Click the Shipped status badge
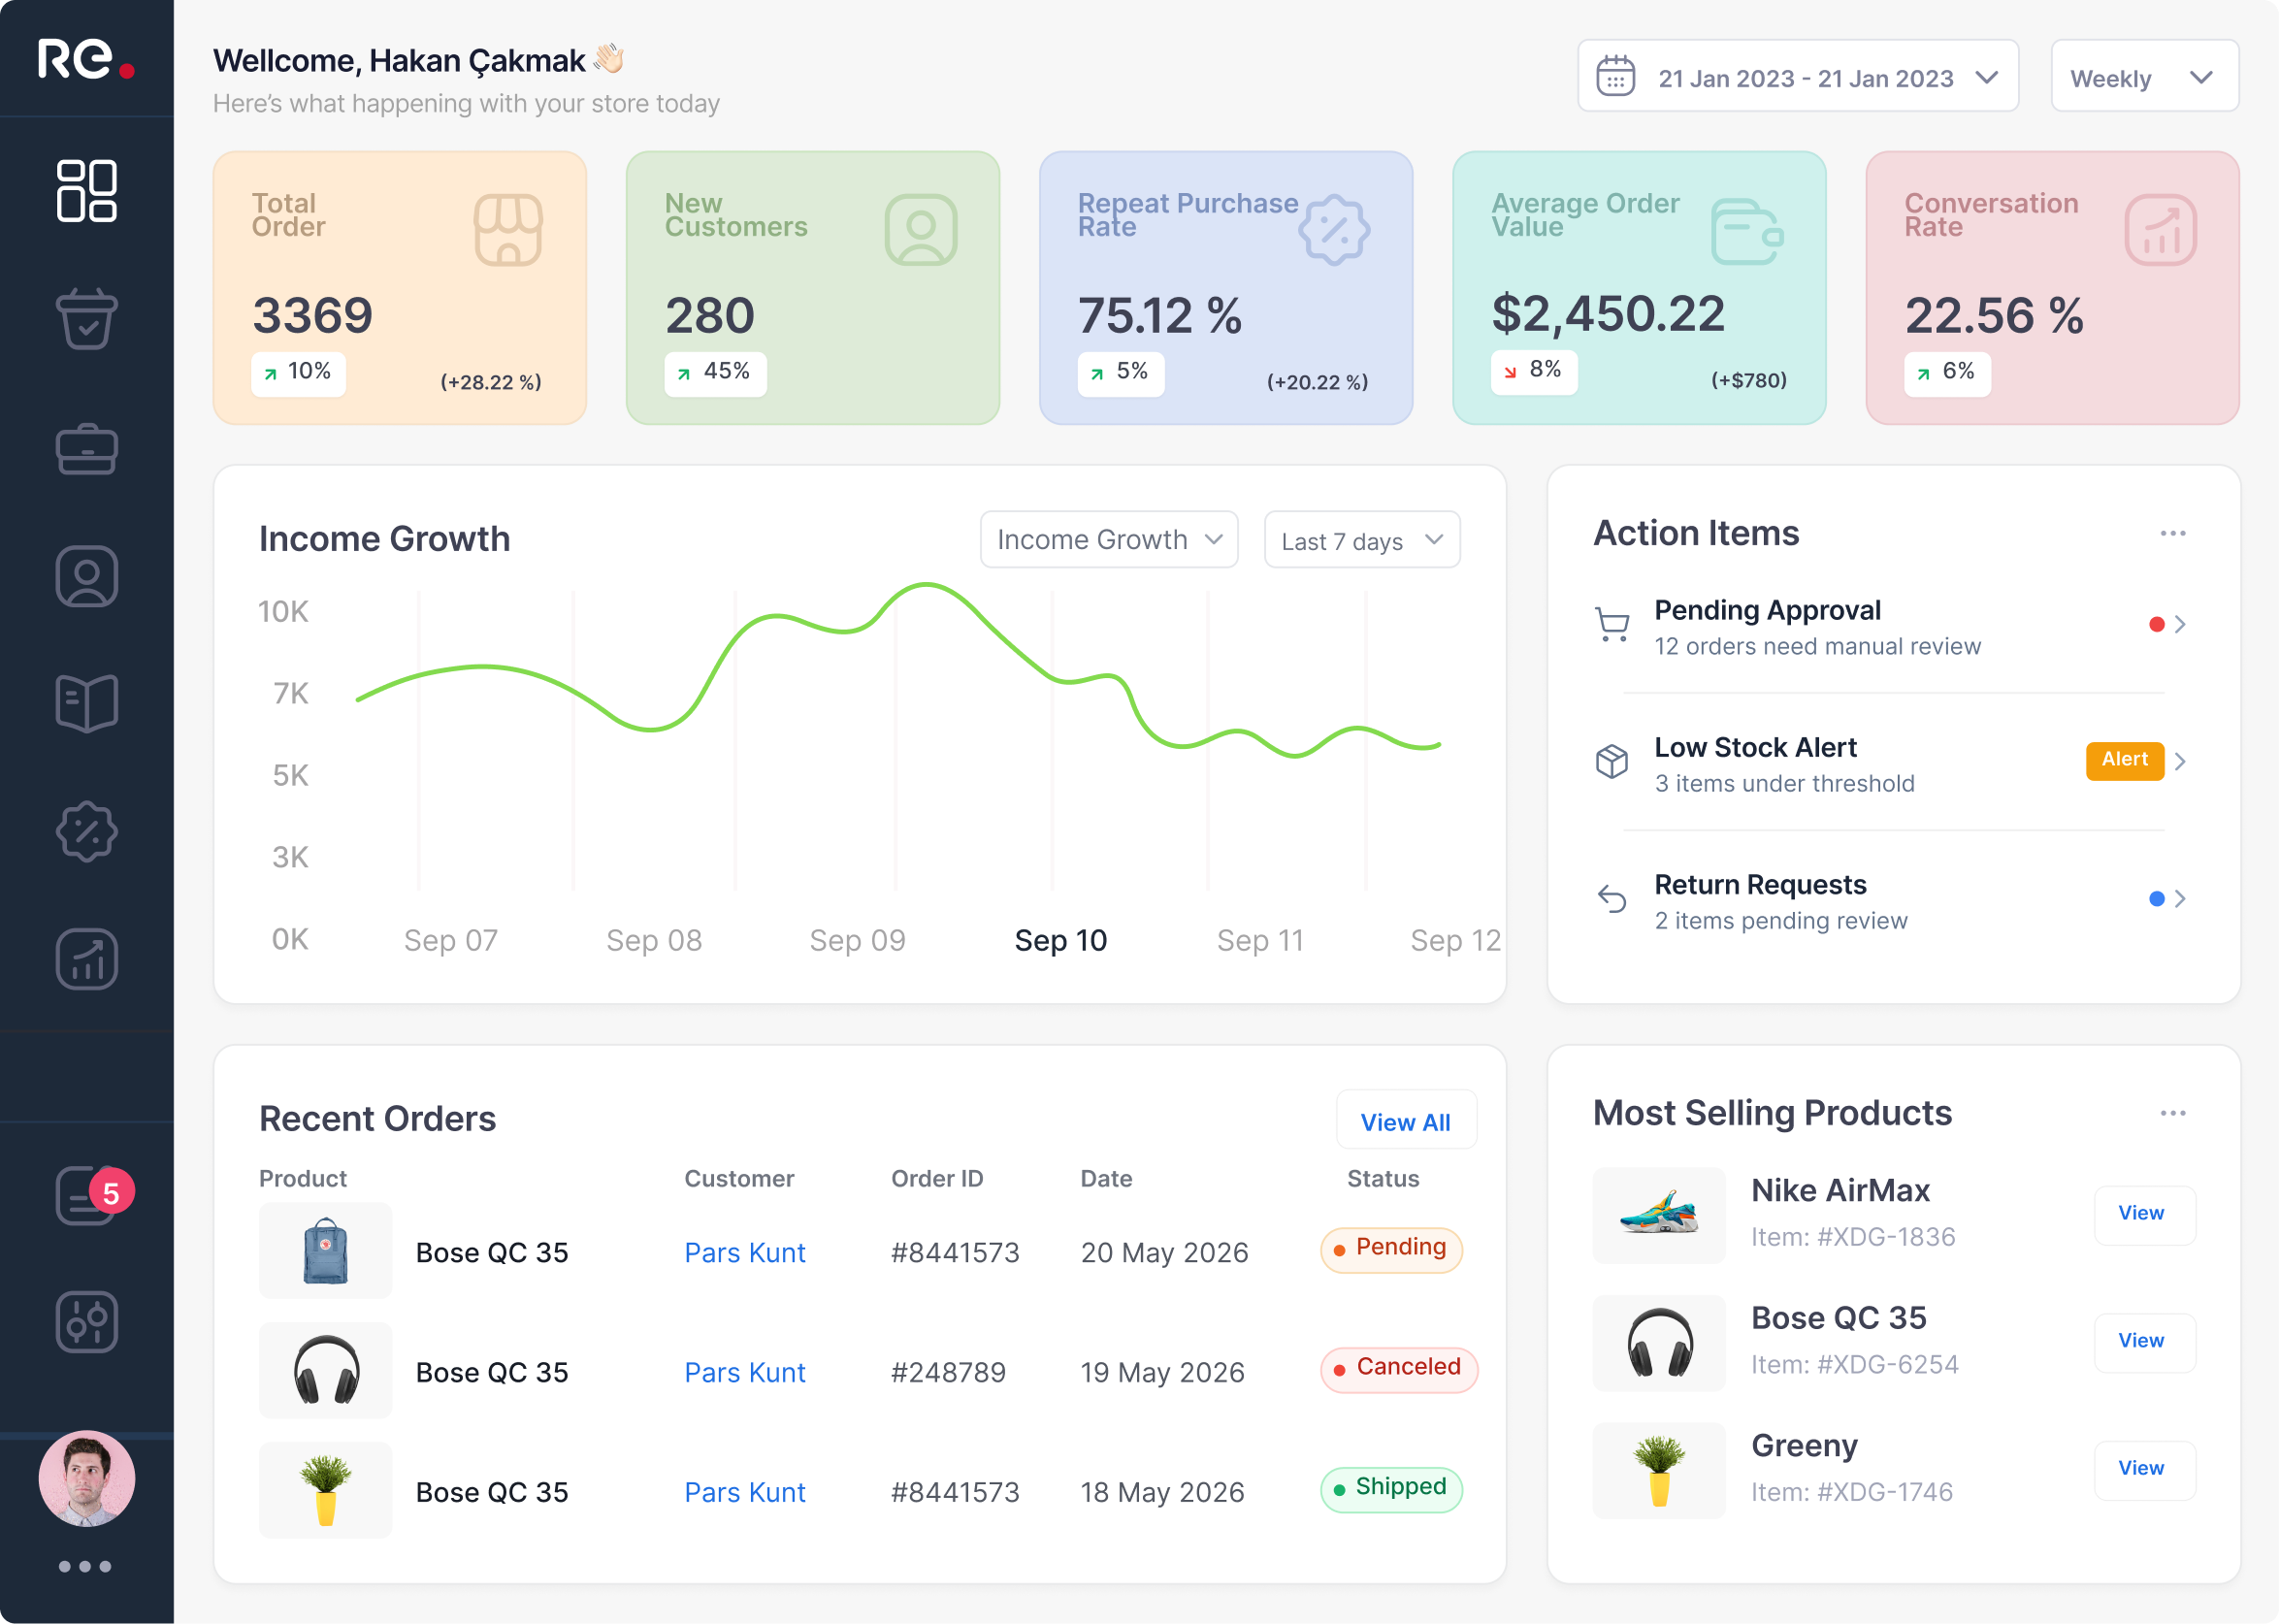The image size is (2279, 1624). tap(1391, 1490)
